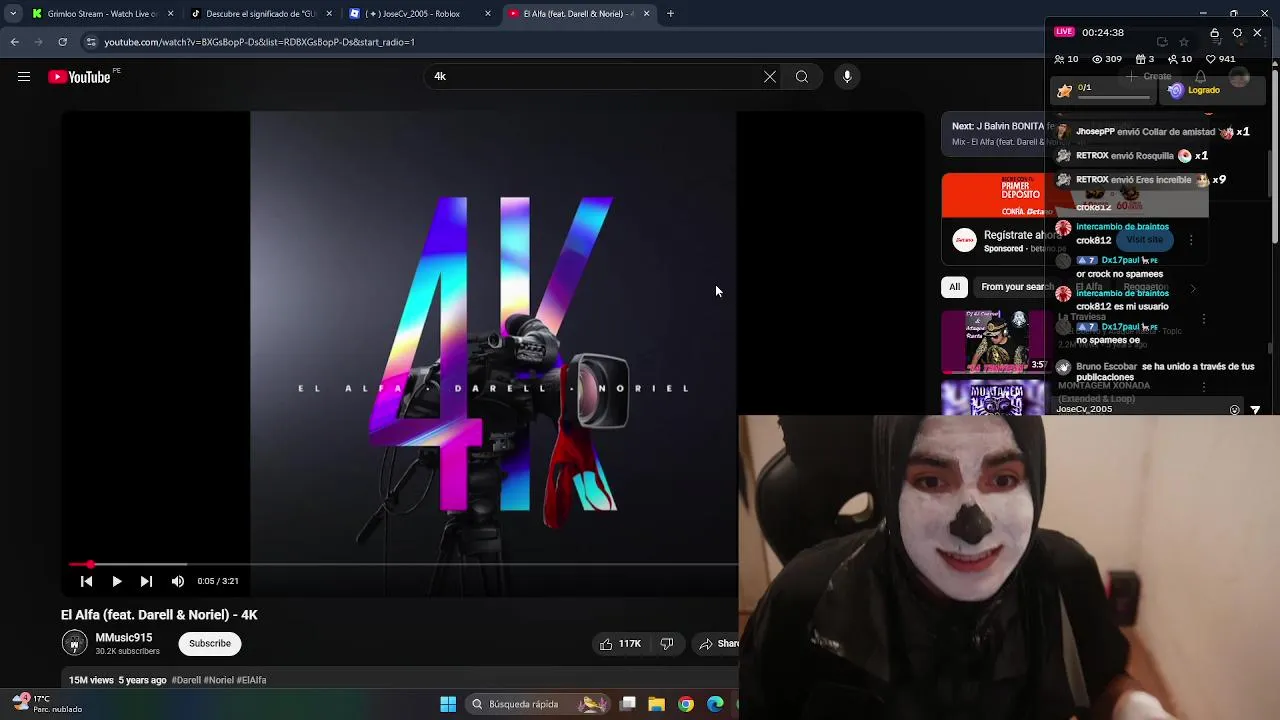Reload the browser page
The width and height of the screenshot is (1280, 720).
62,42
